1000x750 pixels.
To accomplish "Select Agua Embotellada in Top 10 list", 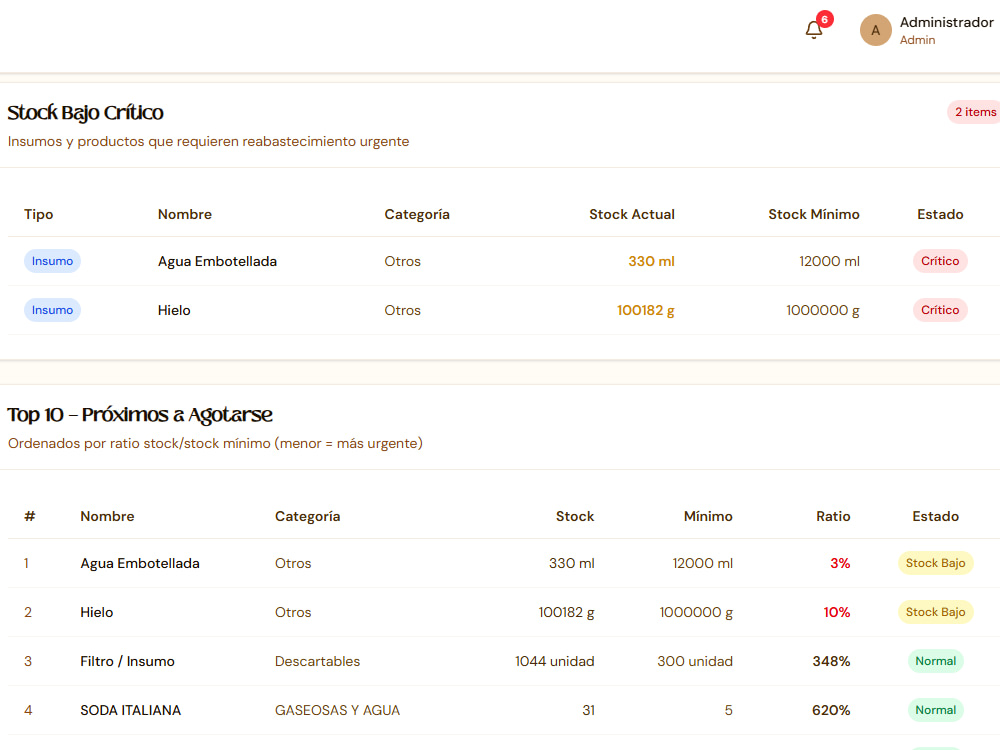I will pyautogui.click(x=140, y=563).
